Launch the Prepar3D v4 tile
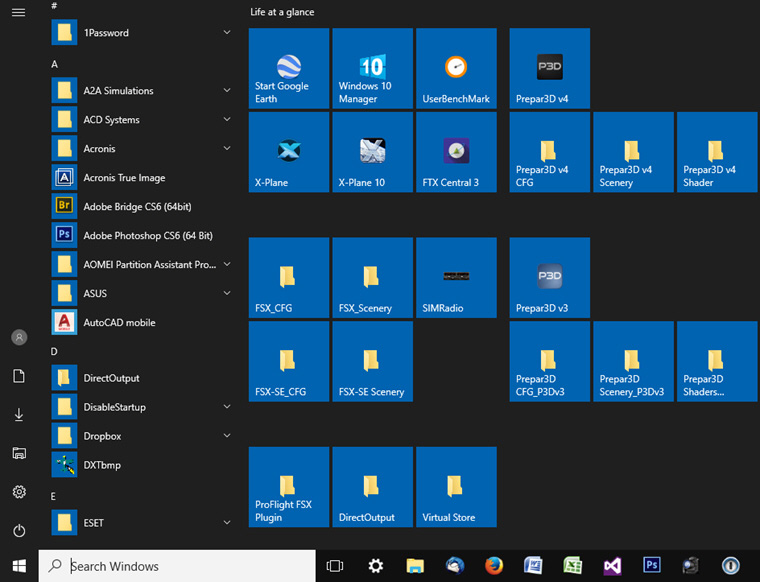760x582 pixels. (549, 69)
